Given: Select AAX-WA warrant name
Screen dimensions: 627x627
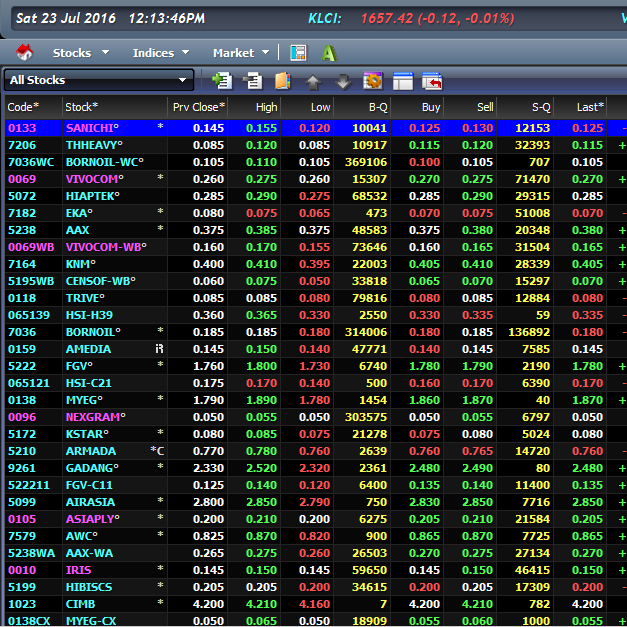Looking at the screenshot, I should [89, 553].
